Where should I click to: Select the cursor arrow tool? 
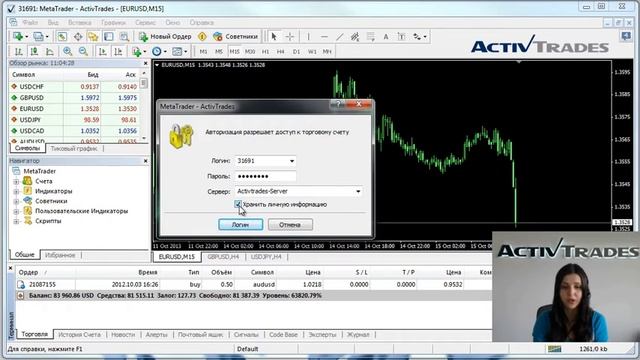274,37
